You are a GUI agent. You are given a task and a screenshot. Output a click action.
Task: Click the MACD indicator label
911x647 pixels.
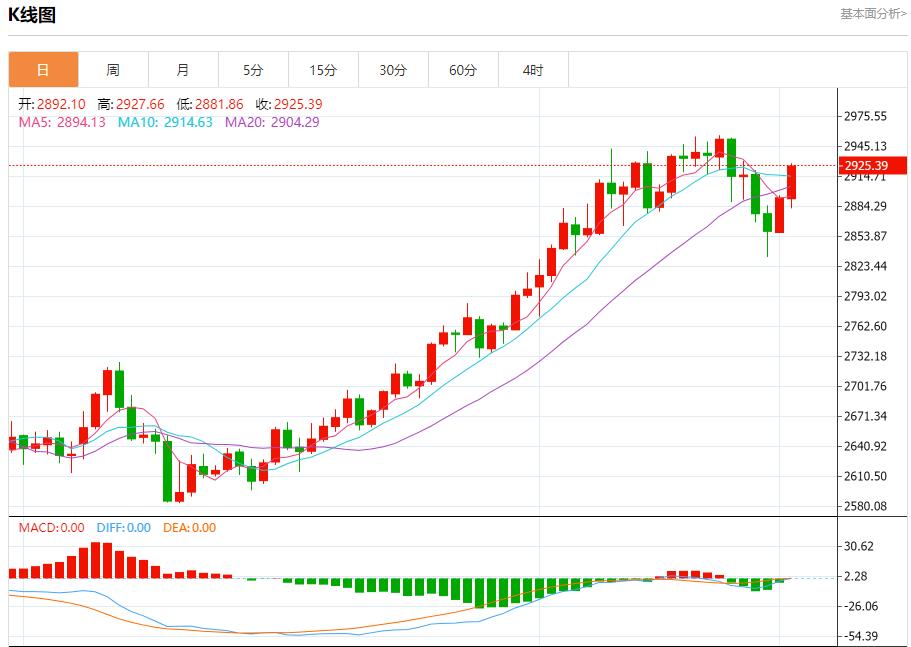pos(47,527)
